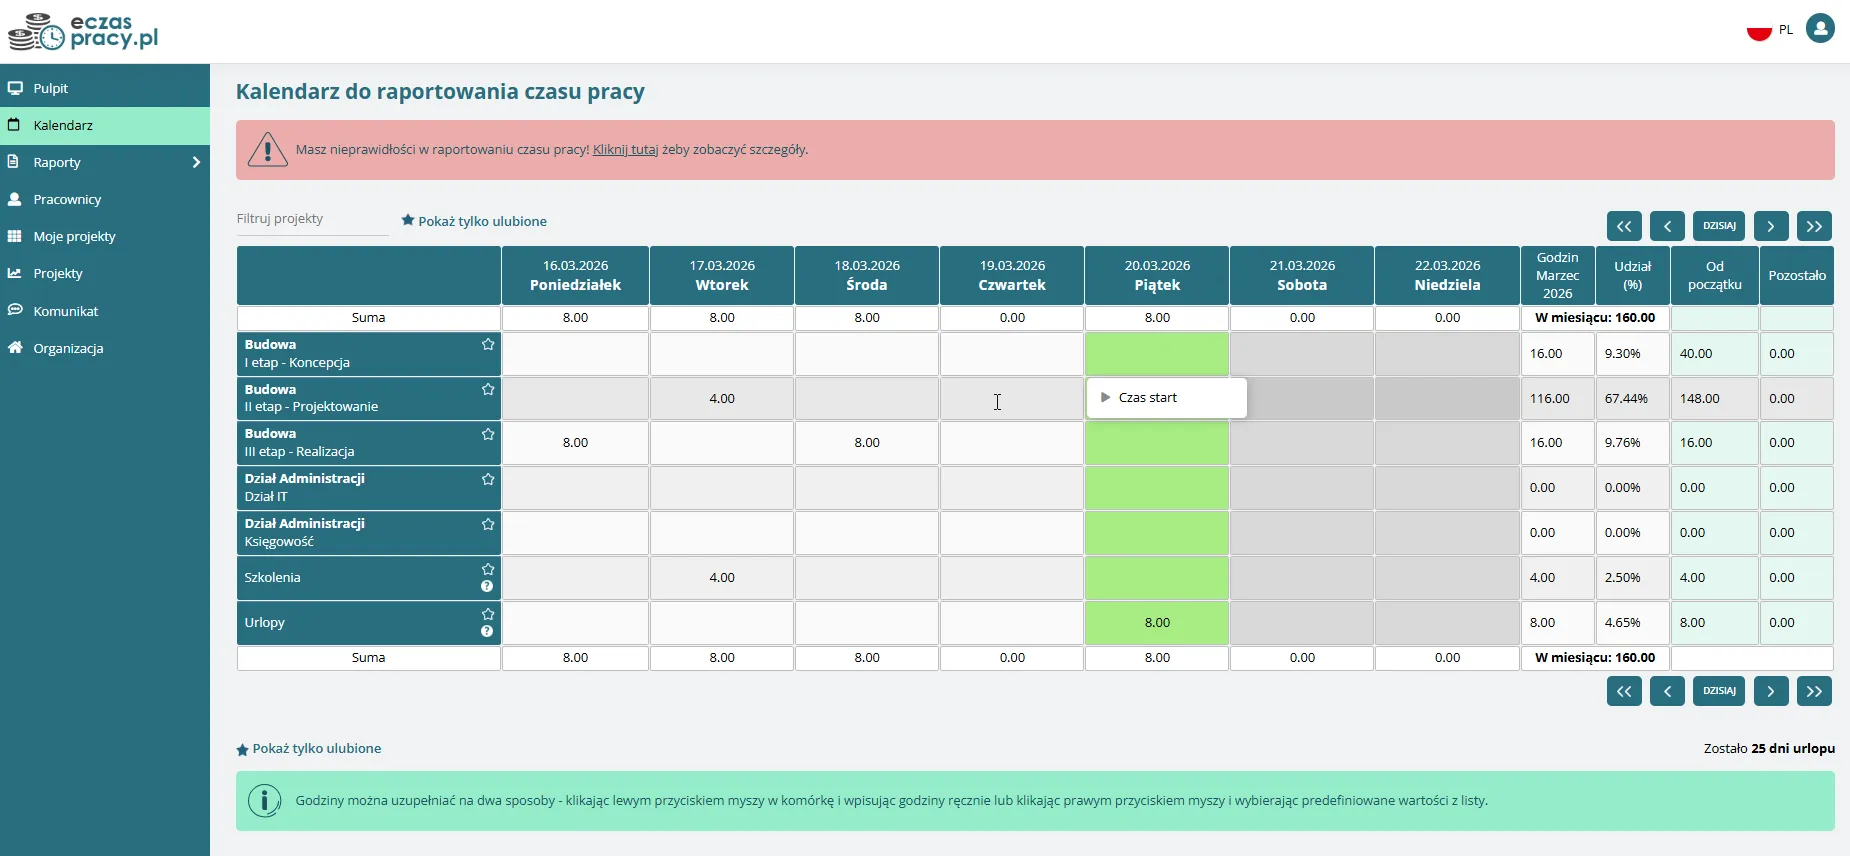Open the user account avatar icon
This screenshot has height=856, width=1850.
[1820, 28]
